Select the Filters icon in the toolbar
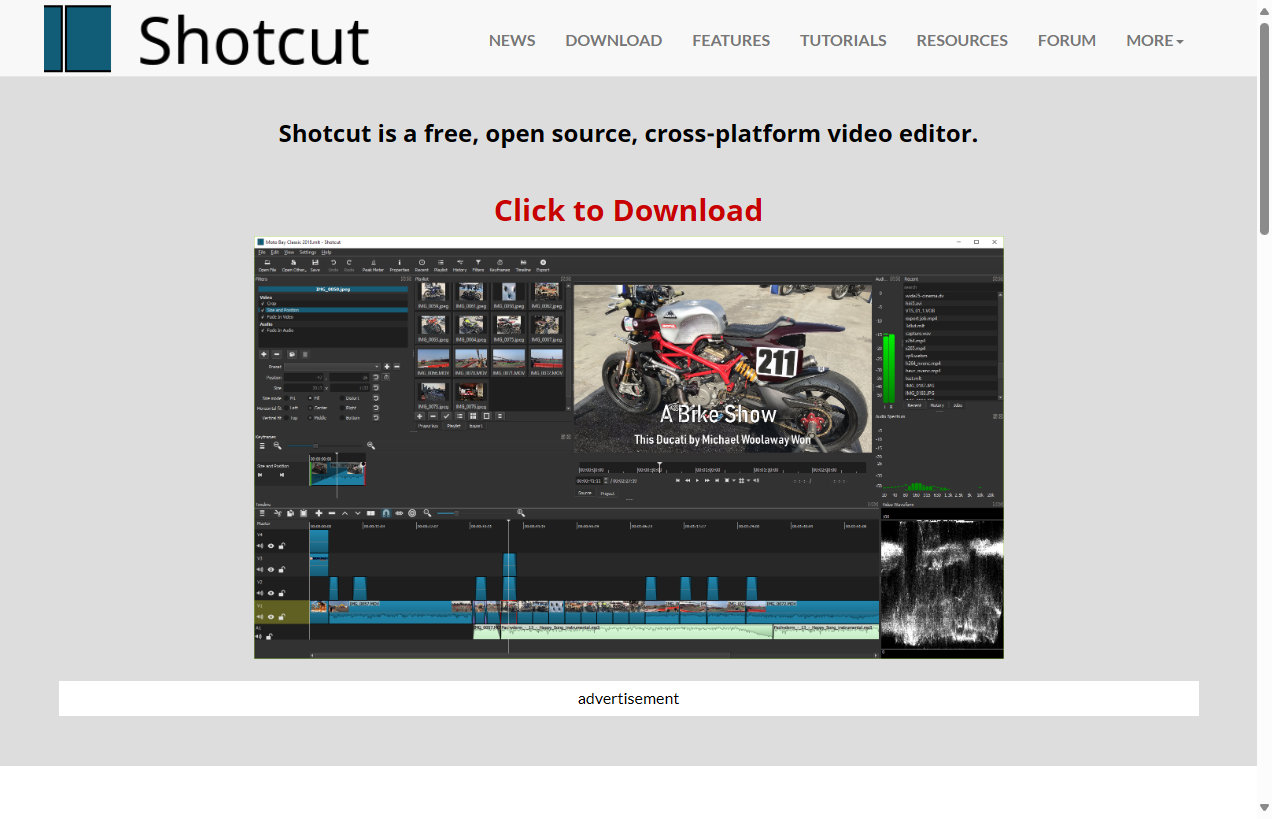The height and width of the screenshot is (819, 1272). pos(478,265)
